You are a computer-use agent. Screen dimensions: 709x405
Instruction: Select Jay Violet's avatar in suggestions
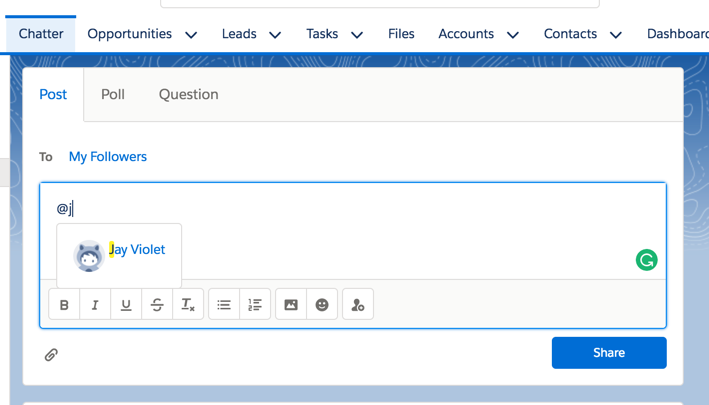(89, 256)
